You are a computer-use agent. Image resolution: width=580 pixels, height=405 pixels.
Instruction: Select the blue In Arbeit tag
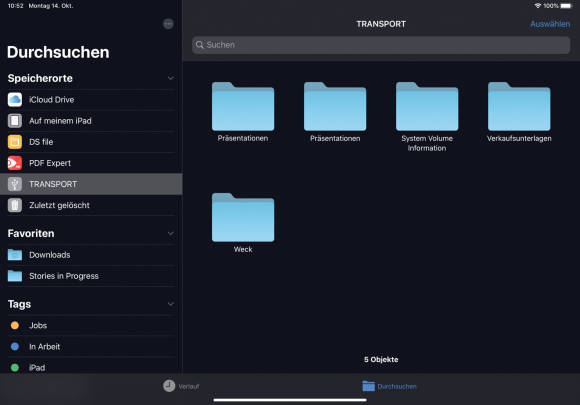(x=91, y=347)
